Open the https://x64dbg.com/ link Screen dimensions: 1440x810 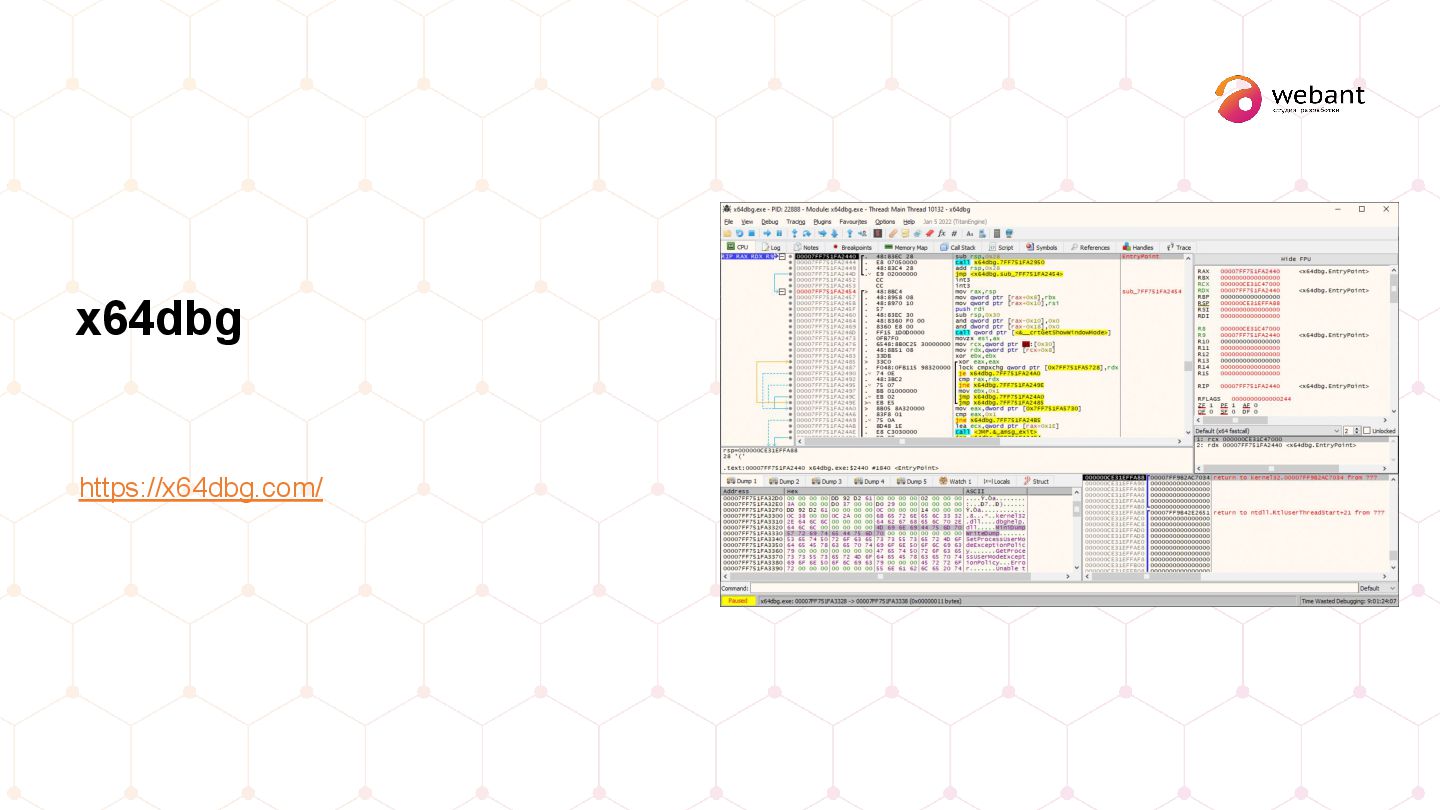(x=201, y=488)
